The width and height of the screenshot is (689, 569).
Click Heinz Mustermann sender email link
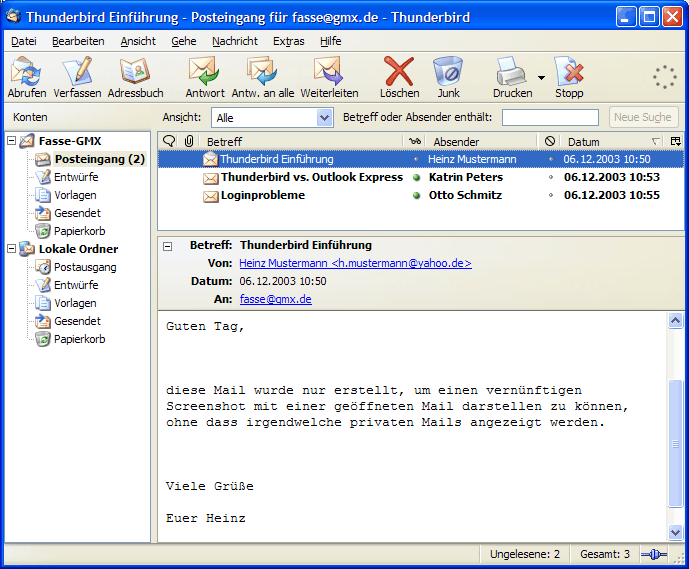355,263
